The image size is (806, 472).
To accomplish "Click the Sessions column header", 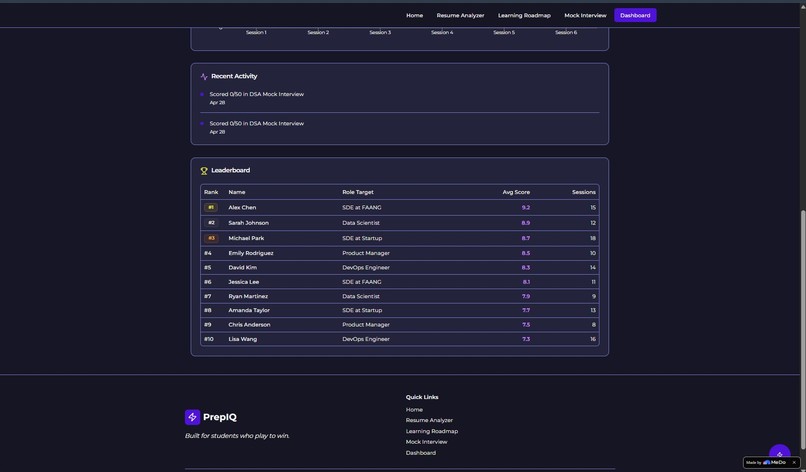I will (x=583, y=192).
